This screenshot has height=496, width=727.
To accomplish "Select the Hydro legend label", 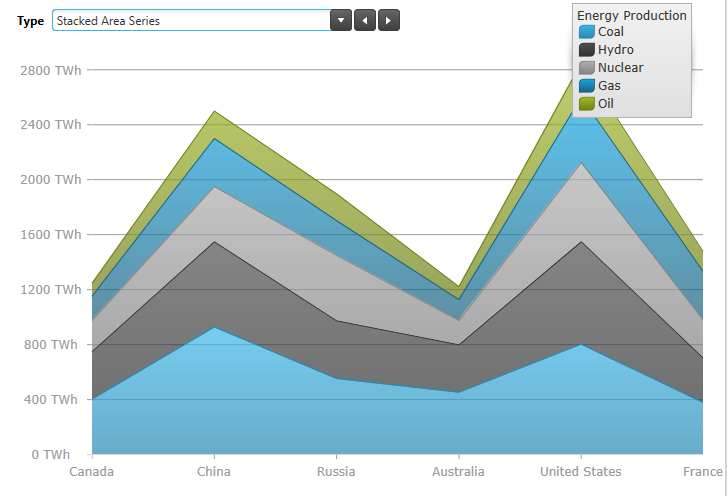I will pos(616,50).
